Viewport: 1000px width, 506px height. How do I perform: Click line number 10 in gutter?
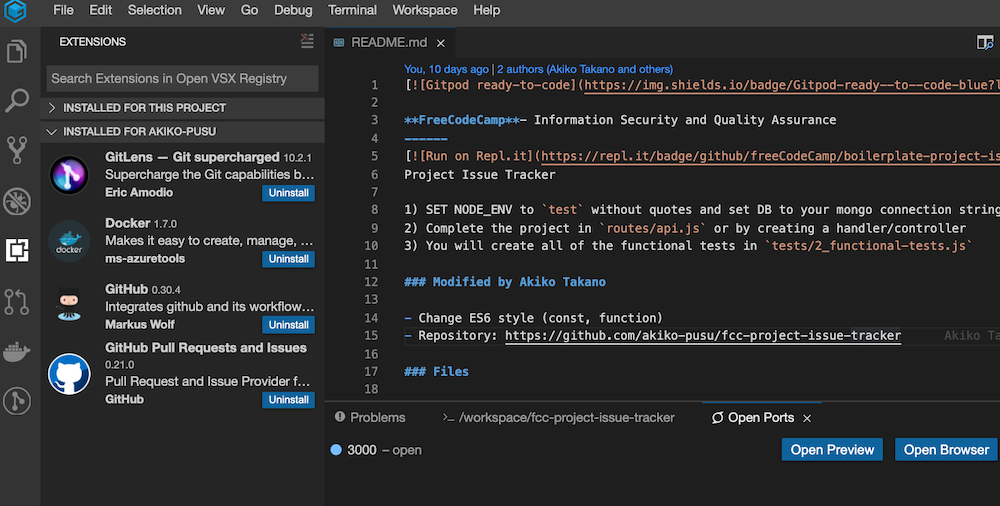tap(371, 246)
